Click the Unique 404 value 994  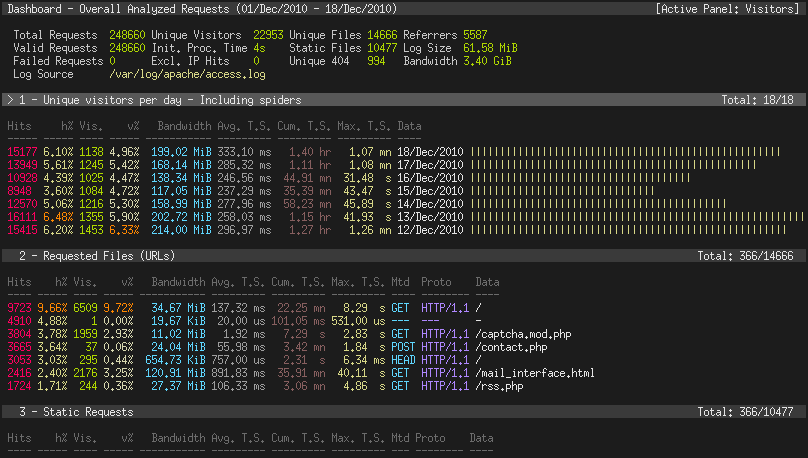(x=376, y=61)
